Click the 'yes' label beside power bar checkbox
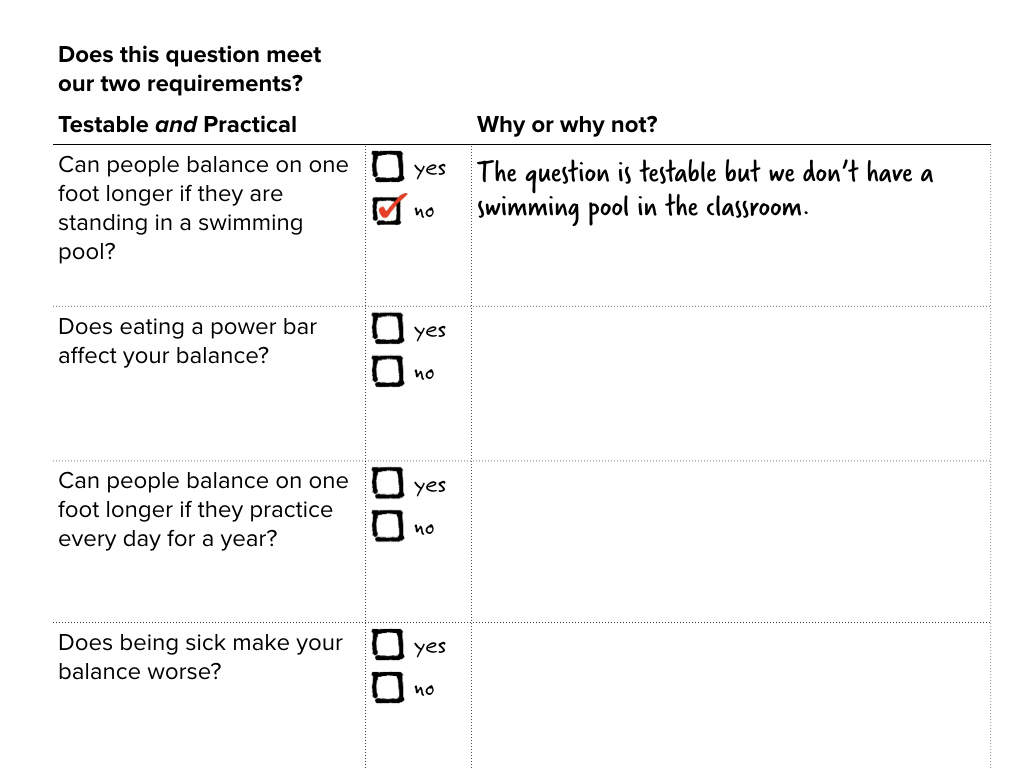The image size is (1024, 768). click(430, 330)
